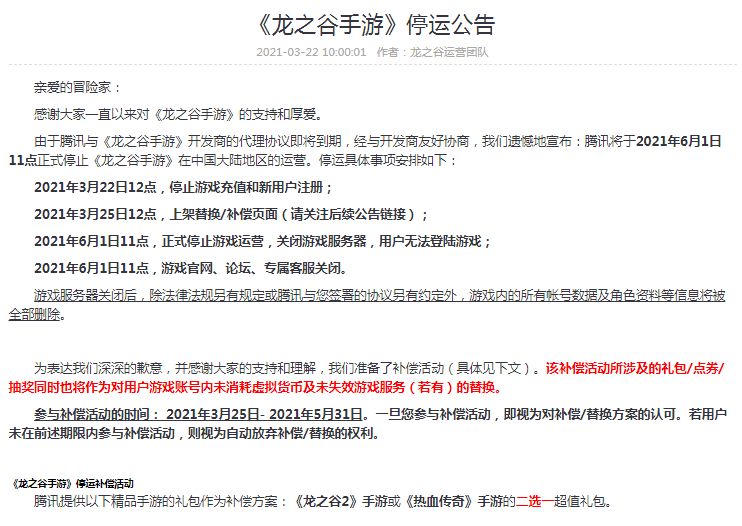Viewport: 742px width, 526px height.
Task: Click the line 感谢大家一直以来对《龙之谷手游》的支持和厚爱
Action: [179, 114]
